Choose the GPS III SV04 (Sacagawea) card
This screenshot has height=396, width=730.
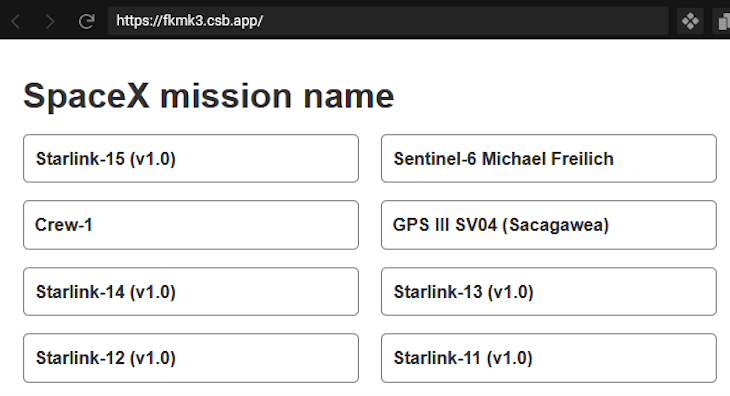pos(548,225)
